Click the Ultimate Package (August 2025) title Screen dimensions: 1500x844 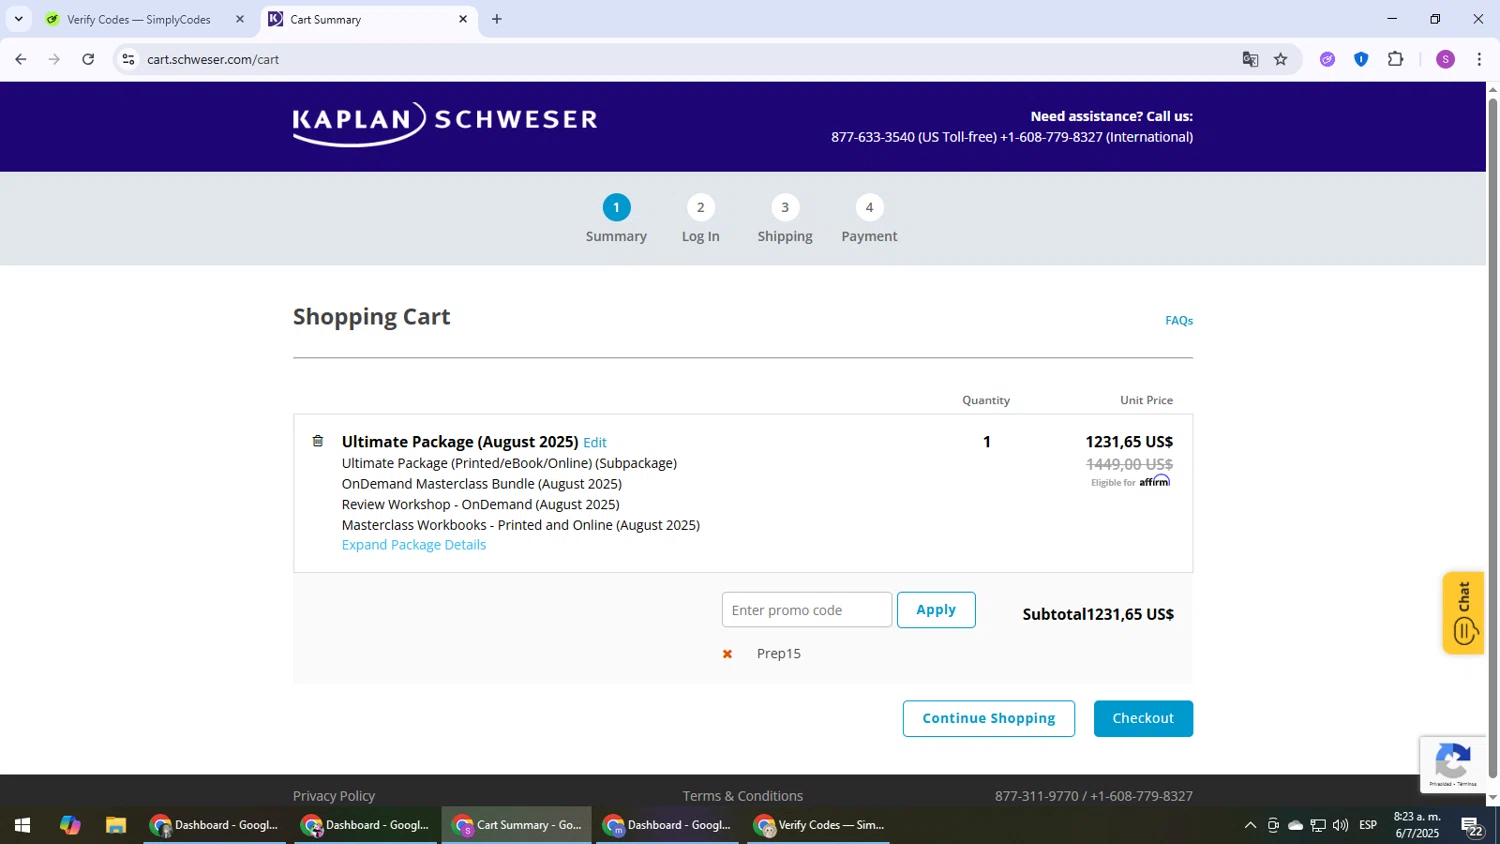pos(460,442)
